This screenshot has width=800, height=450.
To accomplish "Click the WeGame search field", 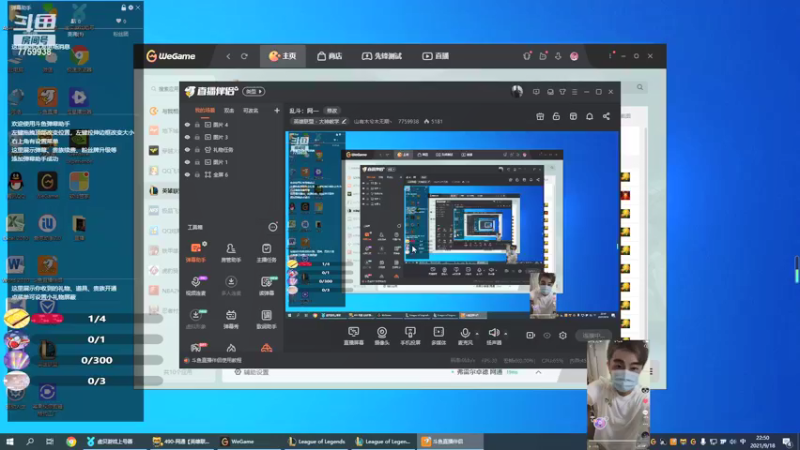I will [x=164, y=89].
